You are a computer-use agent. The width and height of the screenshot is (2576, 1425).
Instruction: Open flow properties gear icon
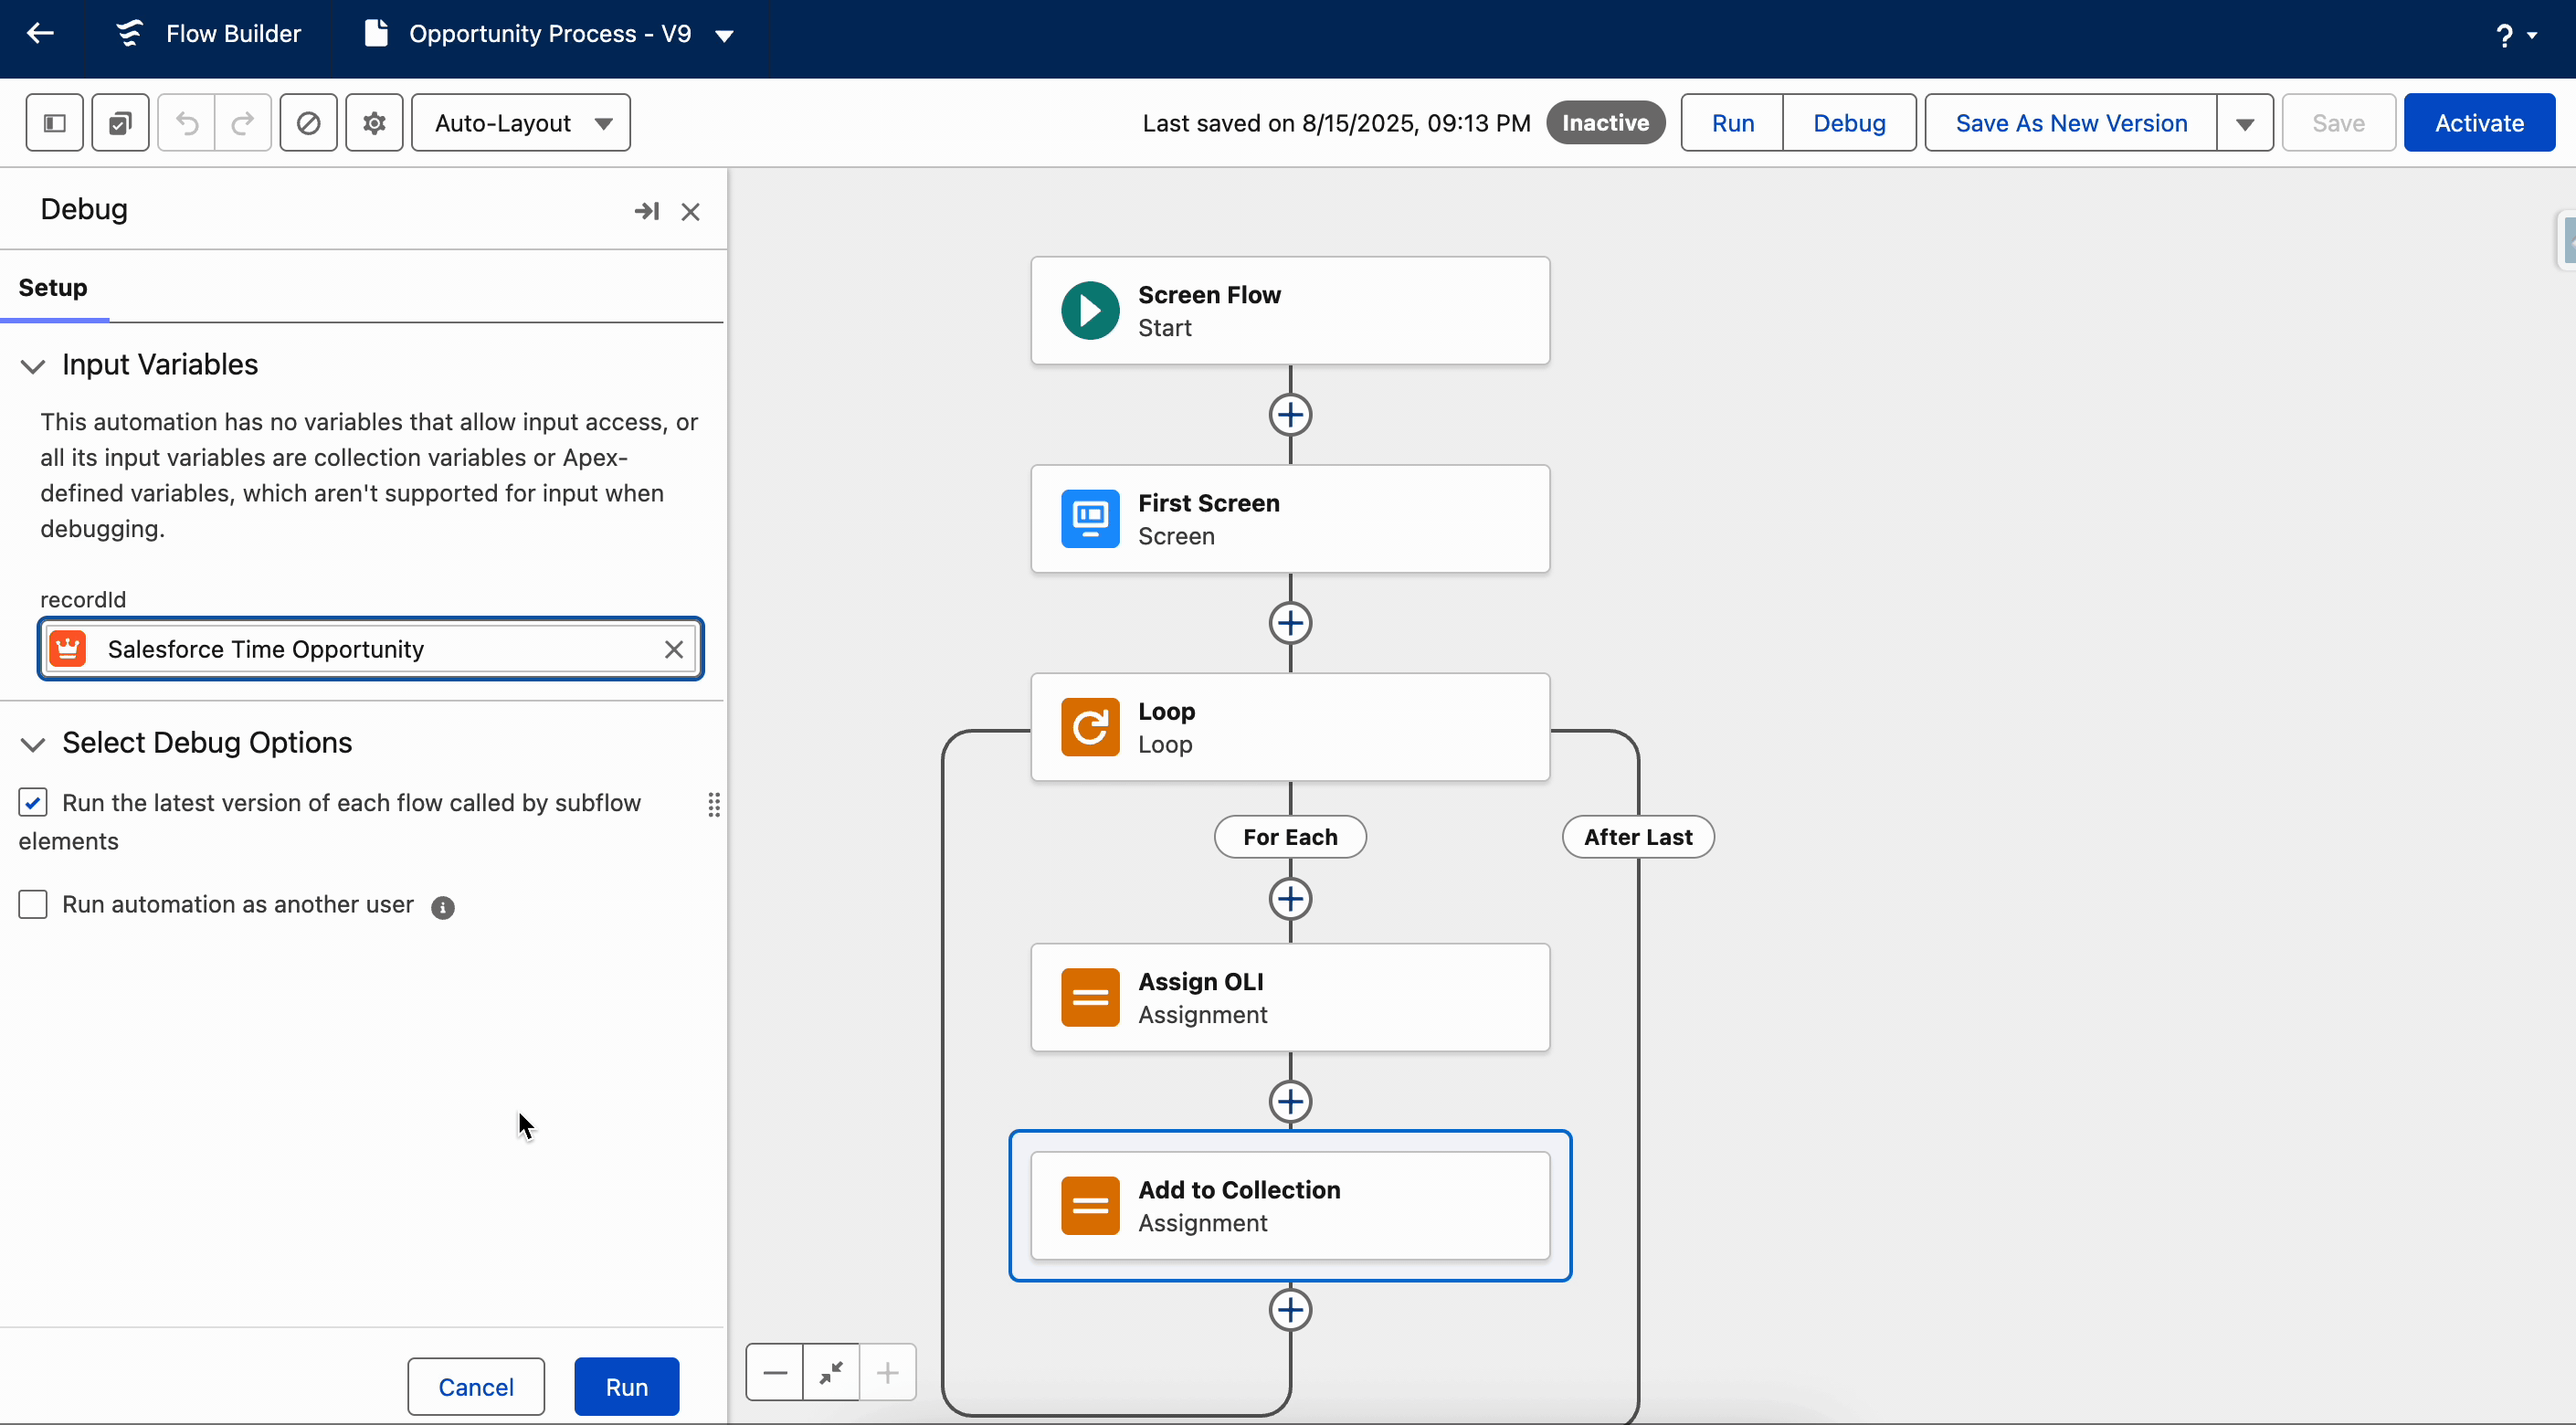(x=374, y=123)
